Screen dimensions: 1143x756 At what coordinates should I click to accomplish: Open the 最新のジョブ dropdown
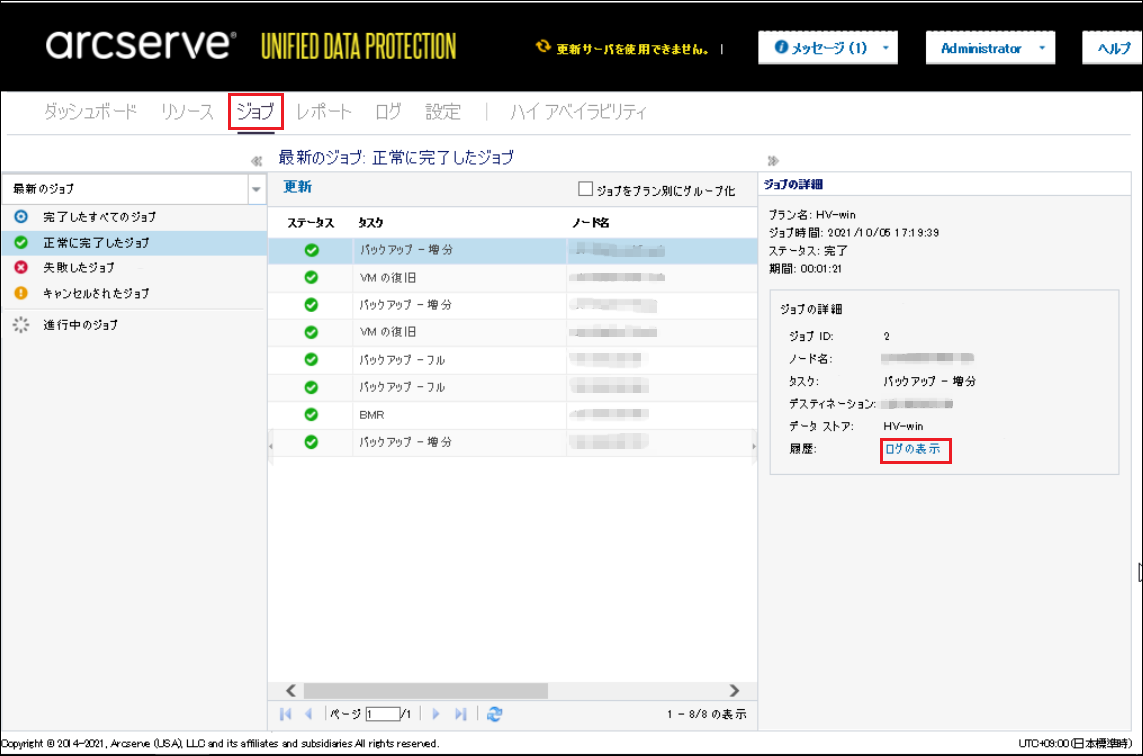pyautogui.click(x=256, y=189)
